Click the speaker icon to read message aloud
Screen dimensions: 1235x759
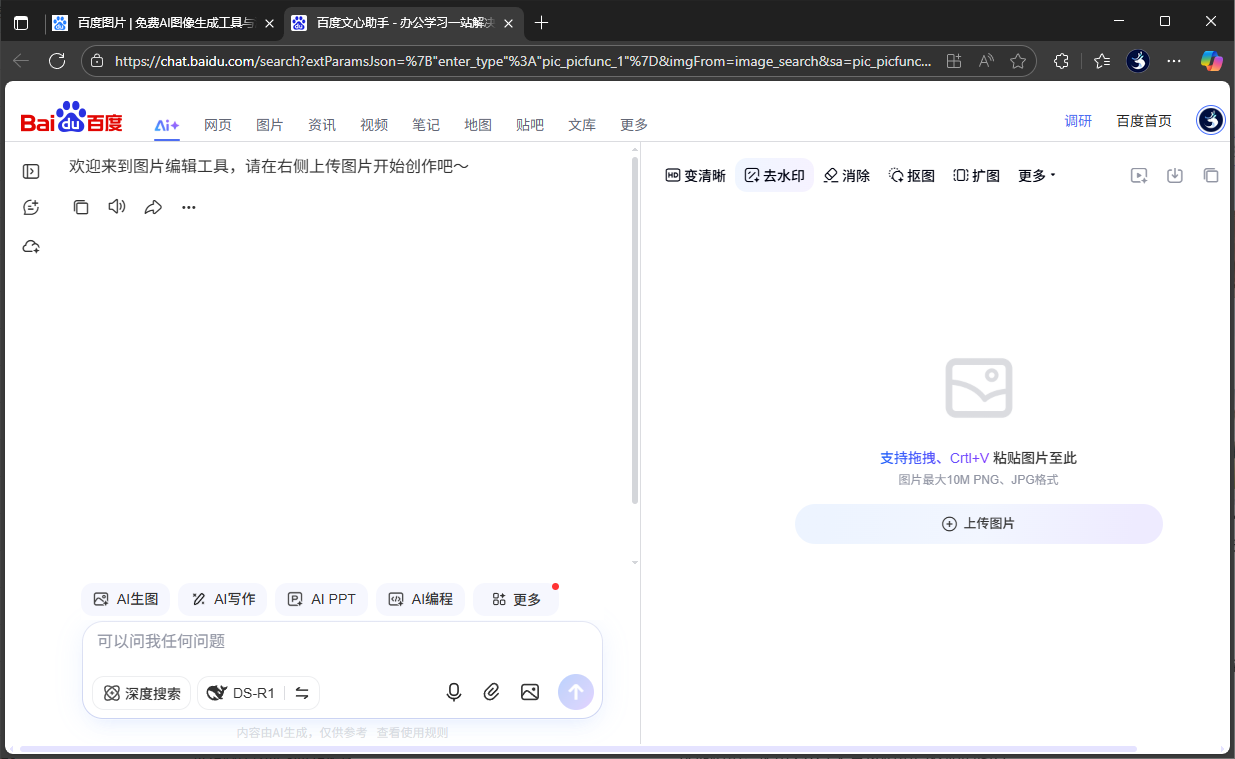(117, 207)
